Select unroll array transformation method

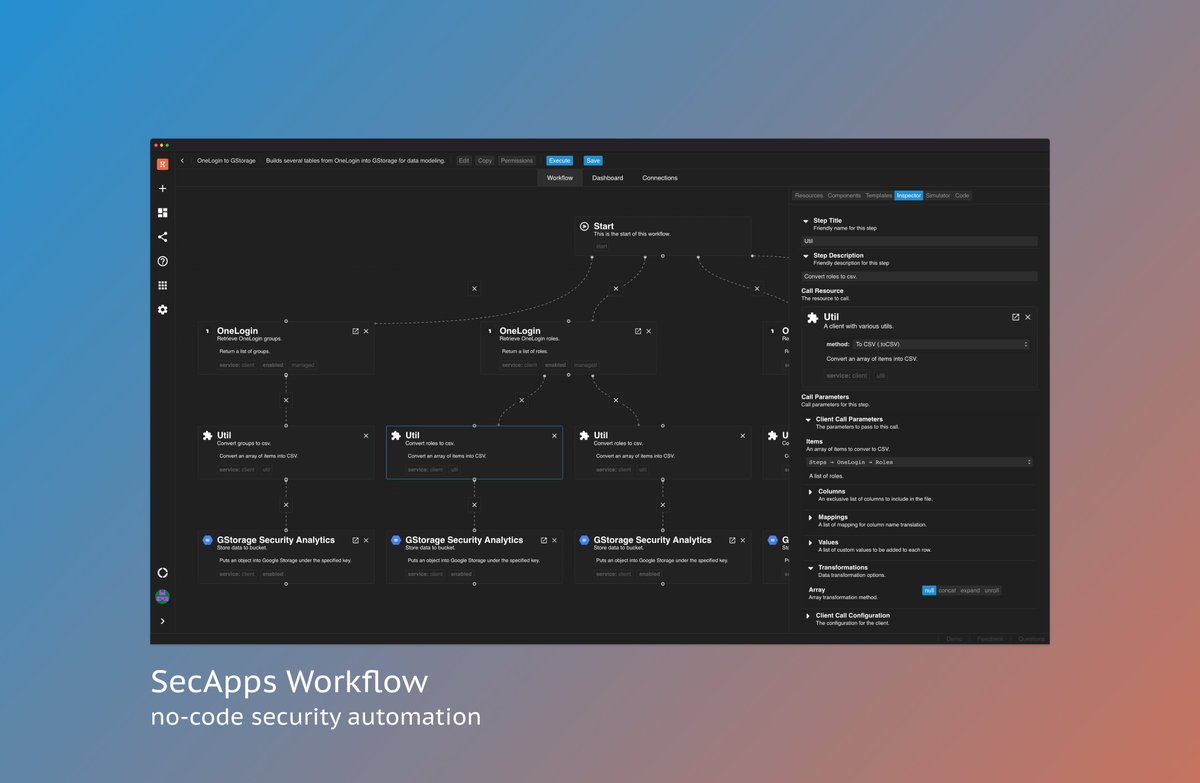click(992, 591)
